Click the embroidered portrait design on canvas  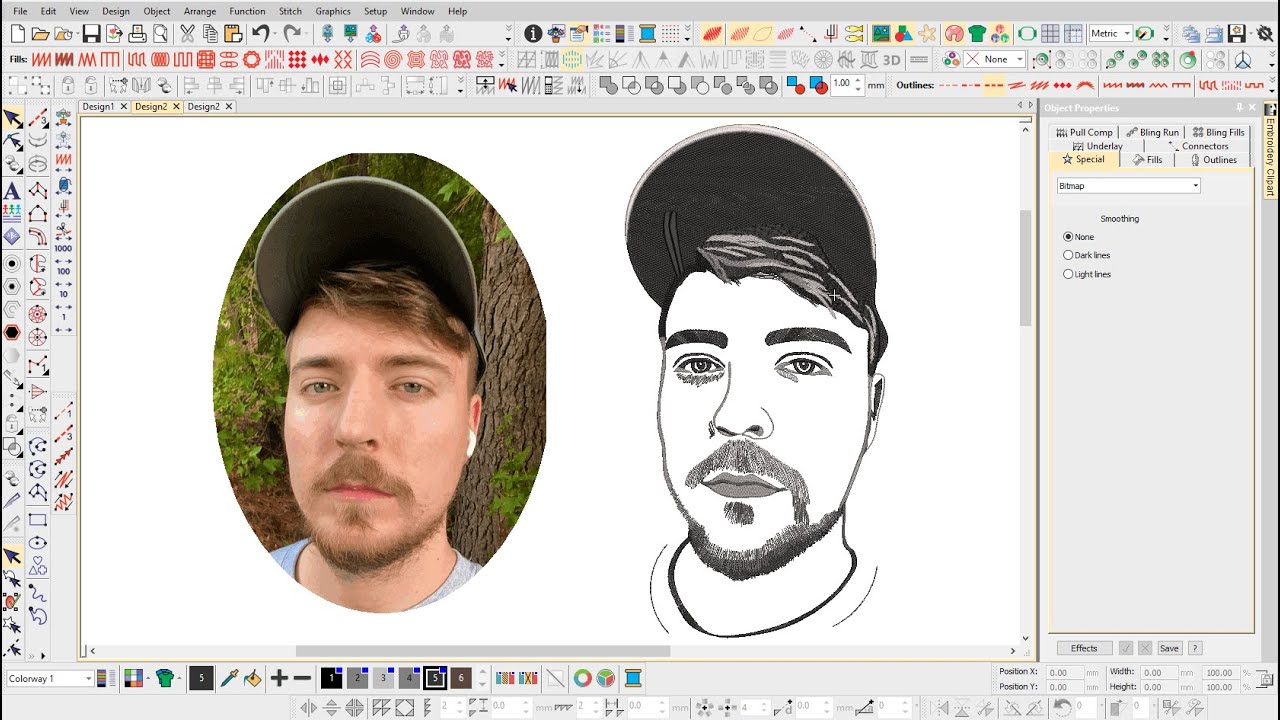coord(757,380)
